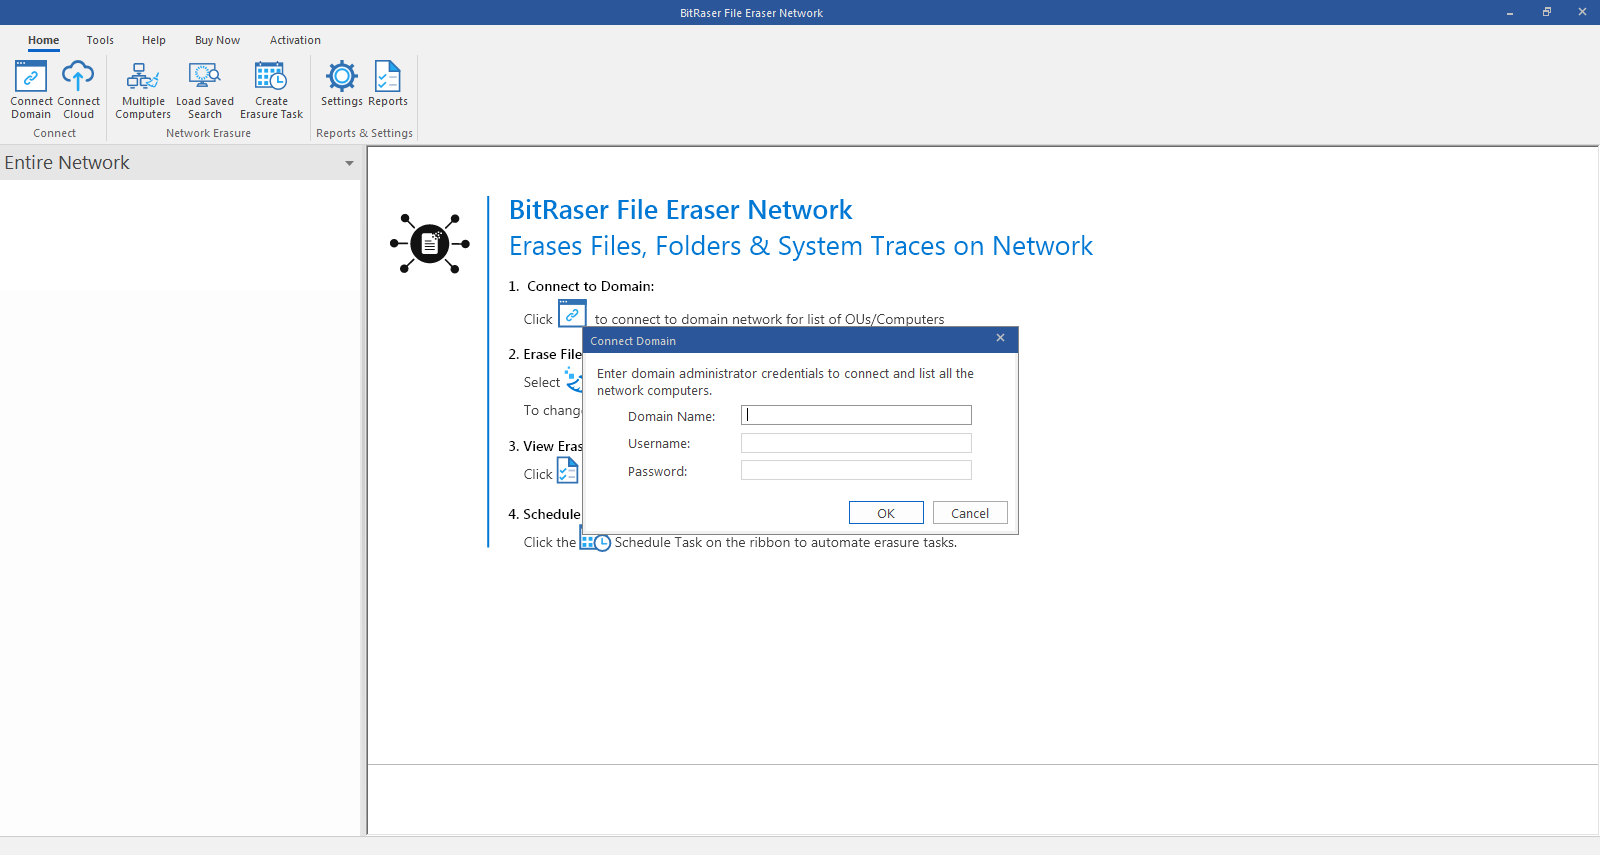Select the Multiple Computers tool
Viewport: 1600px width, 855px height.
pyautogui.click(x=143, y=89)
